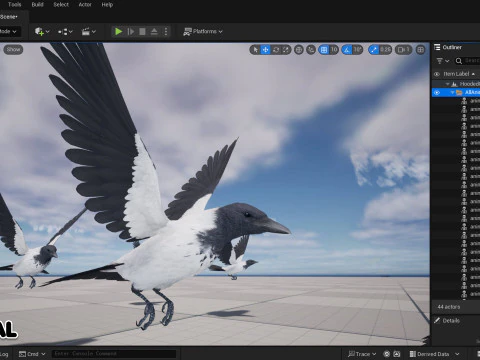Image resolution: width=480 pixels, height=360 pixels.
Task: Open play options three-dot menu
Action: [166, 31]
